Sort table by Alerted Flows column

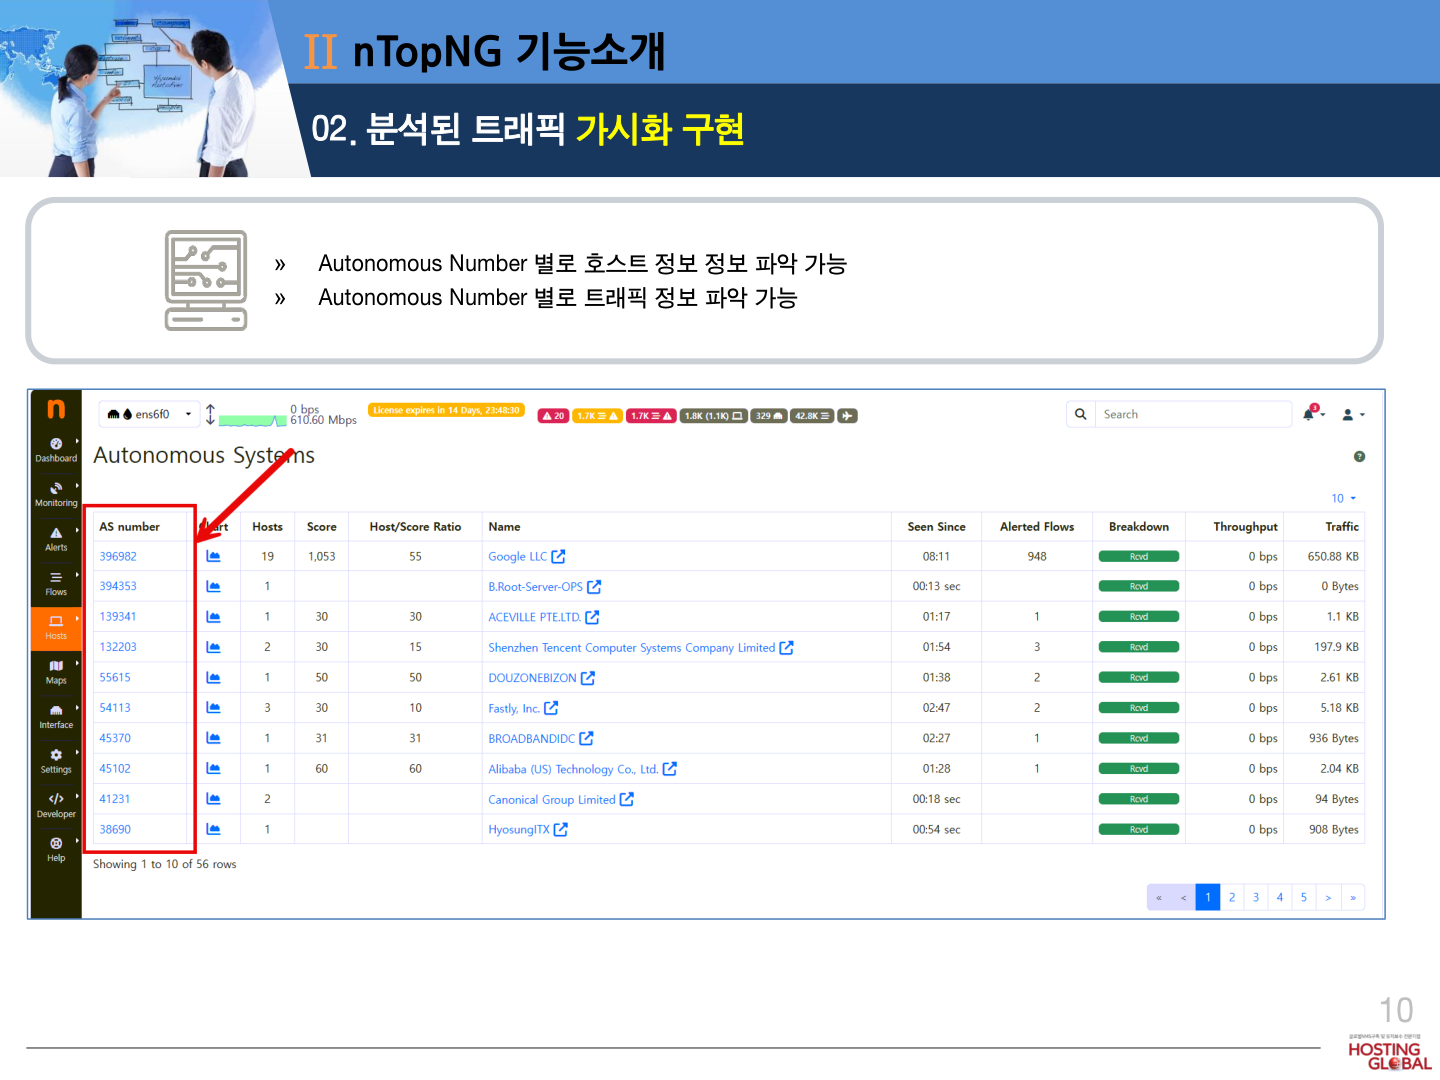pyautogui.click(x=1037, y=527)
